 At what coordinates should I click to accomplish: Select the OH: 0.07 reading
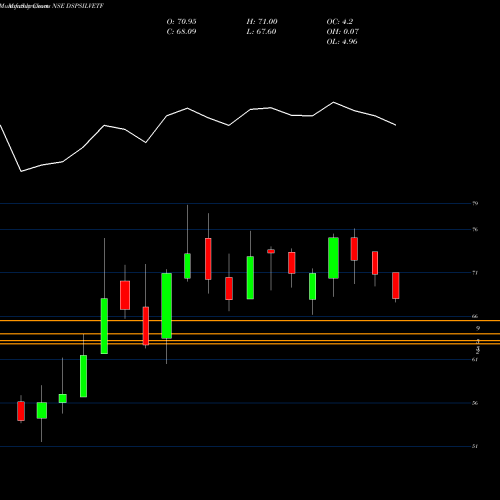(x=343, y=32)
